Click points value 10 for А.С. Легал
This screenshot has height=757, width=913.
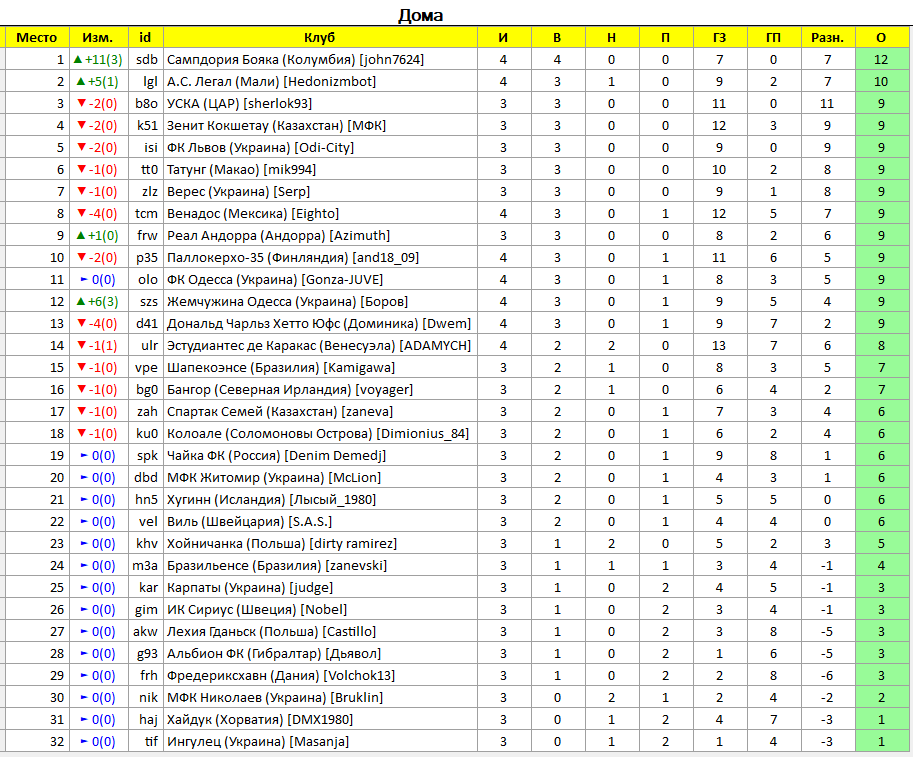click(x=881, y=82)
